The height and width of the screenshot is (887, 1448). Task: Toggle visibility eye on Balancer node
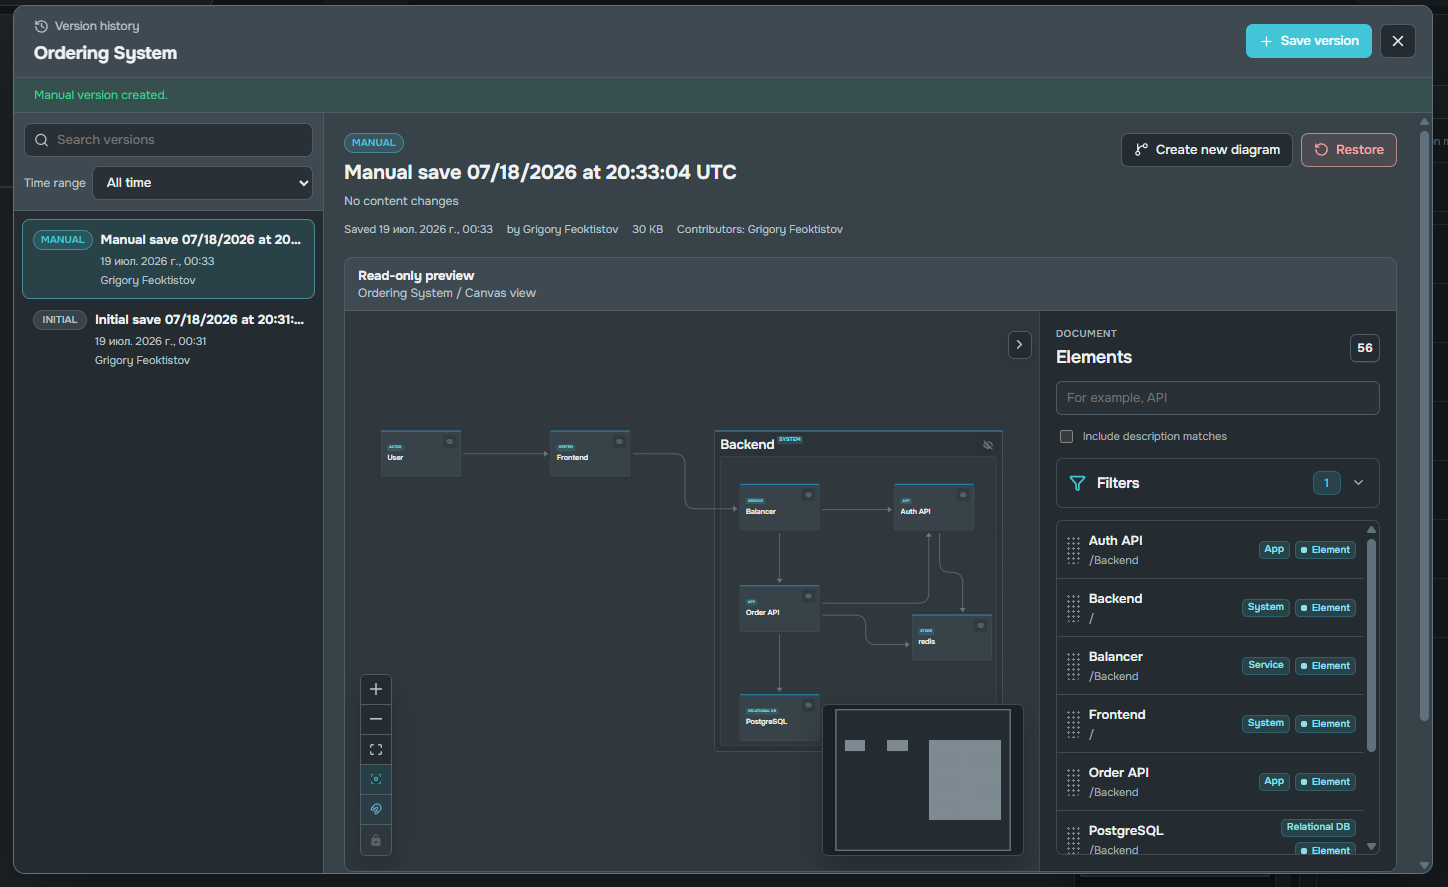coord(808,495)
